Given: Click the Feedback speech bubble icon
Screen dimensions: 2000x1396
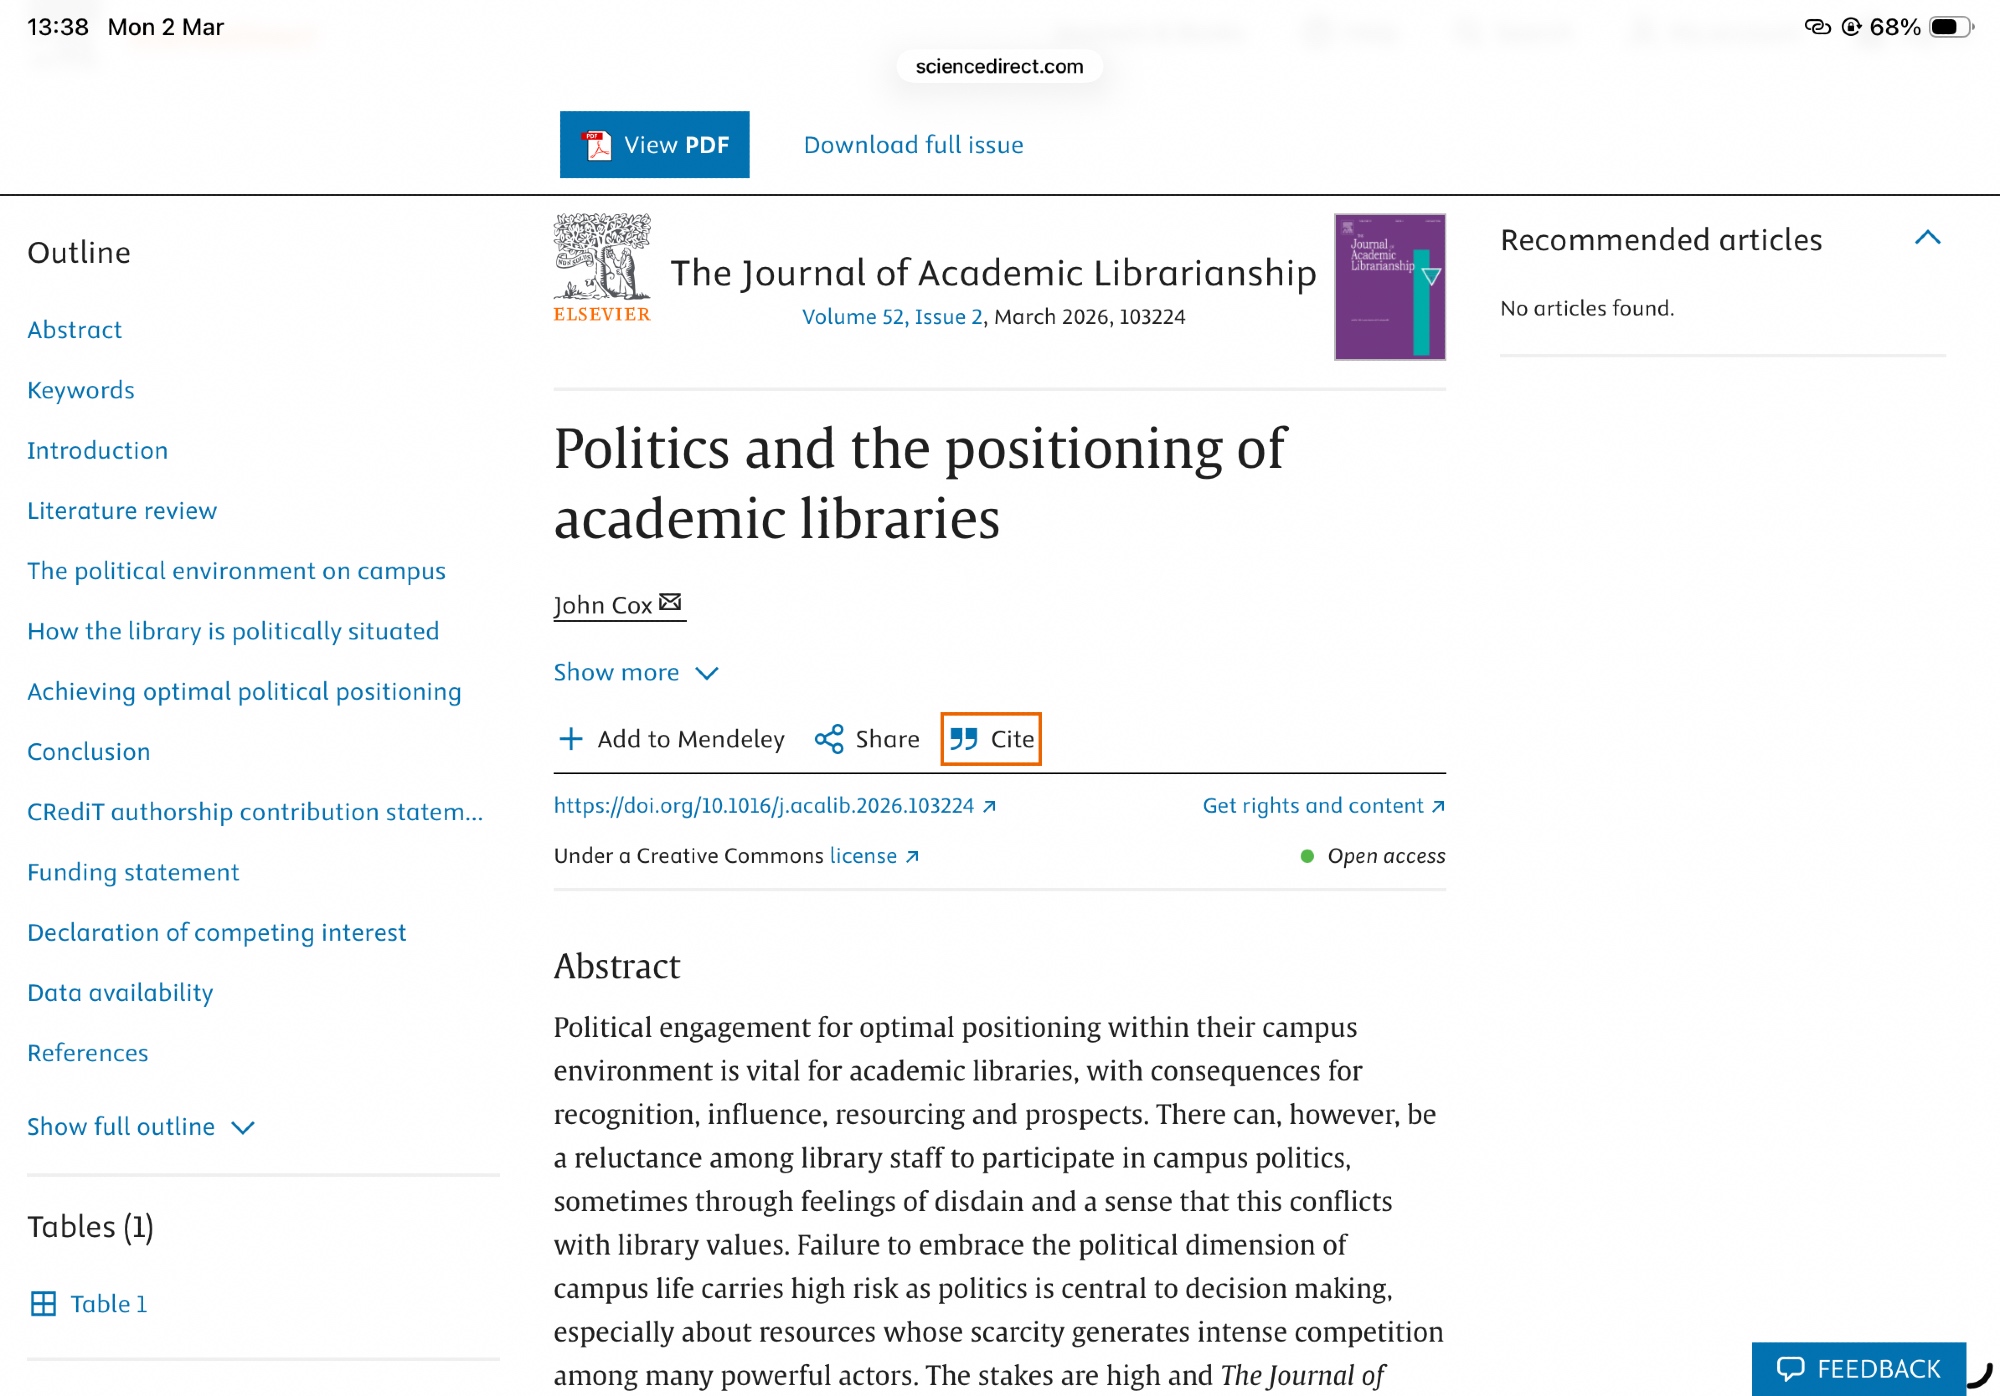Looking at the screenshot, I should pos(1790,1368).
